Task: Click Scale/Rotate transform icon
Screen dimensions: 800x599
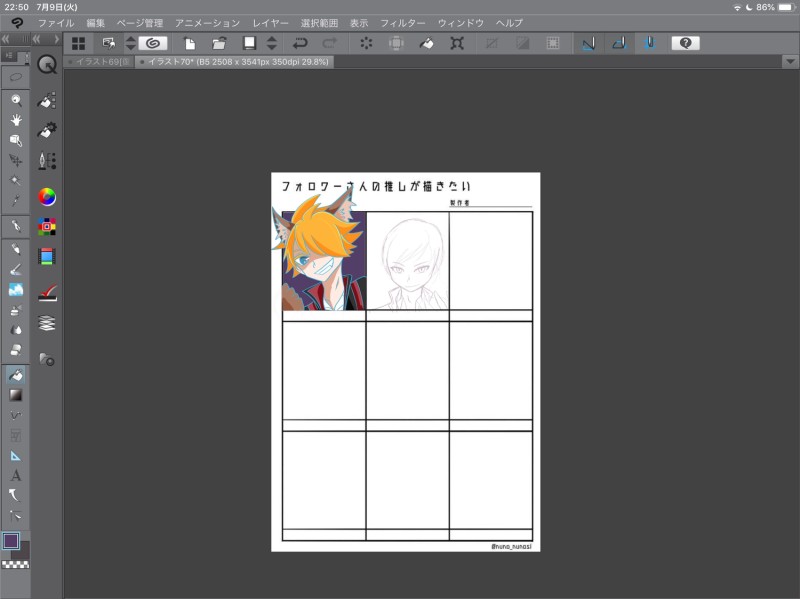Action: pyautogui.click(x=457, y=43)
